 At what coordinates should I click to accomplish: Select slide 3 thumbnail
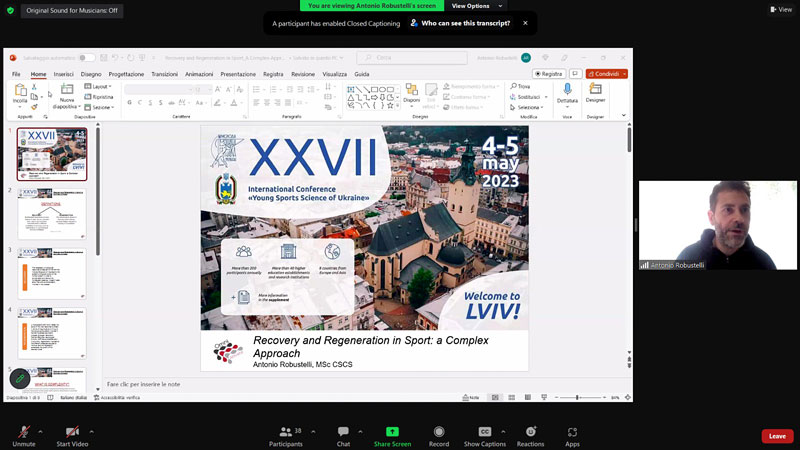click(52, 273)
